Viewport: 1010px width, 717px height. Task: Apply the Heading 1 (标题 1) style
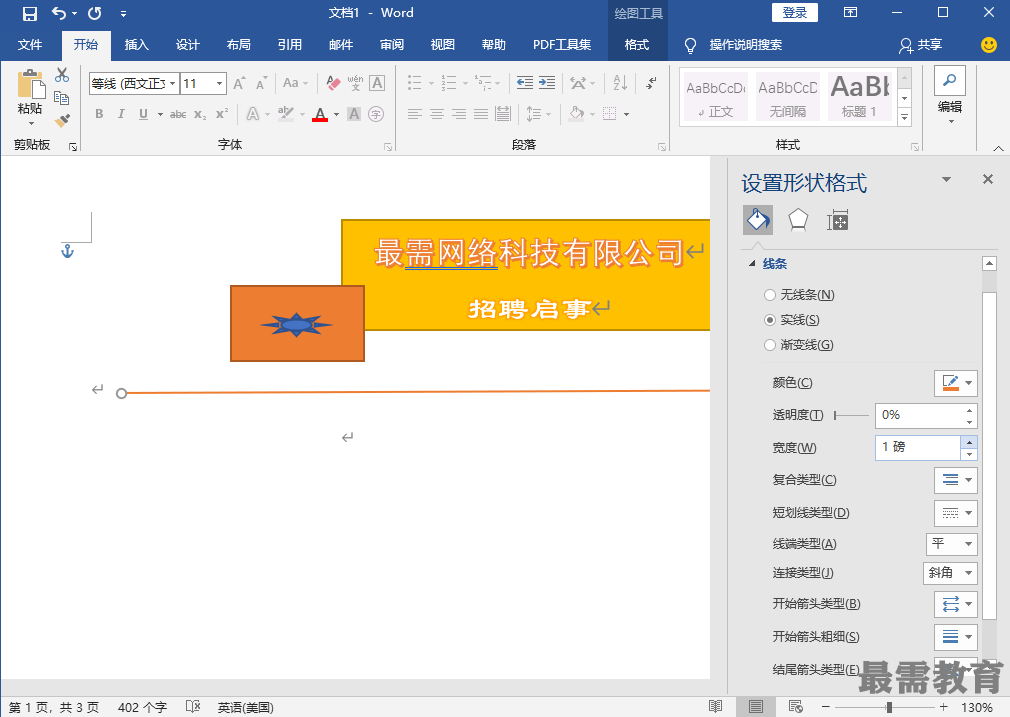click(860, 96)
